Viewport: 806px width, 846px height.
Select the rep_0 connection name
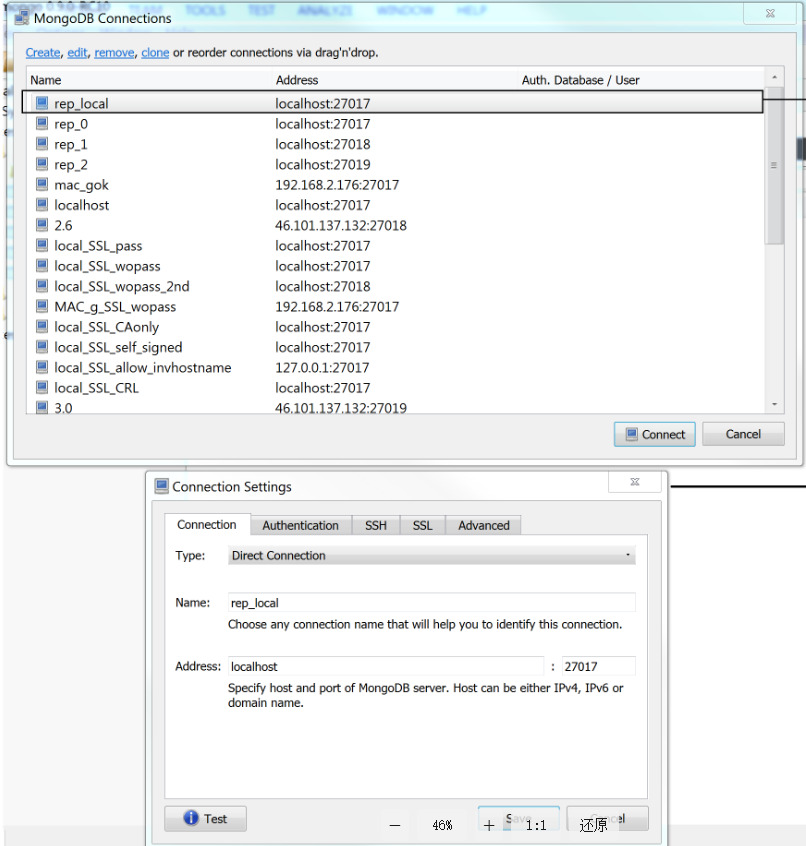pyautogui.click(x=71, y=124)
